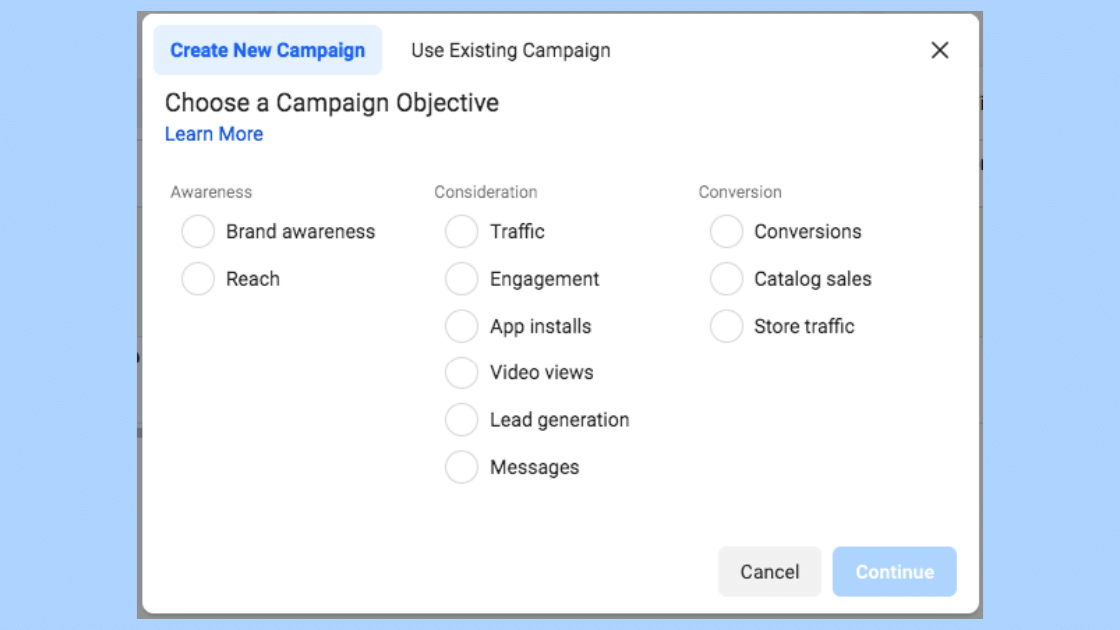Click the Conversion column header
The width and height of the screenshot is (1120, 630).
pos(740,192)
